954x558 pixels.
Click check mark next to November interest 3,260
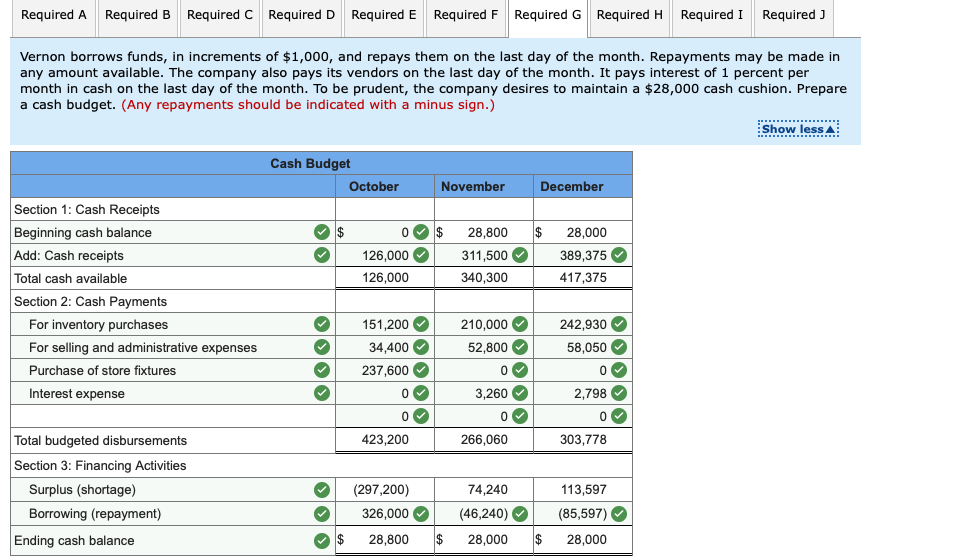tap(520, 393)
